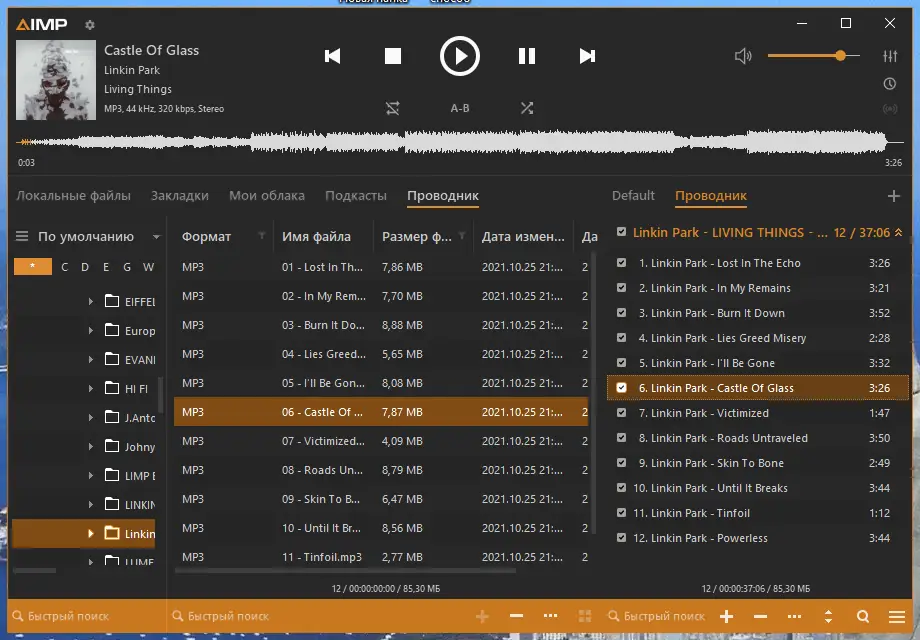Expand the LIMP folder

point(90,476)
